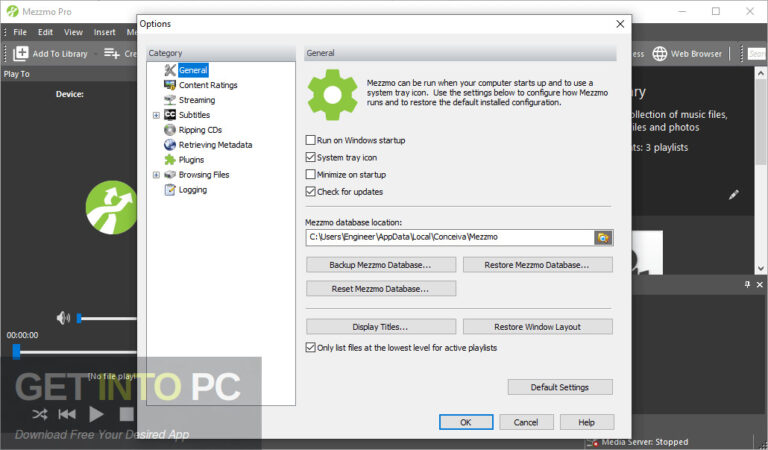Enable Run on Windows startup
The height and width of the screenshot is (450, 768).
(x=311, y=140)
